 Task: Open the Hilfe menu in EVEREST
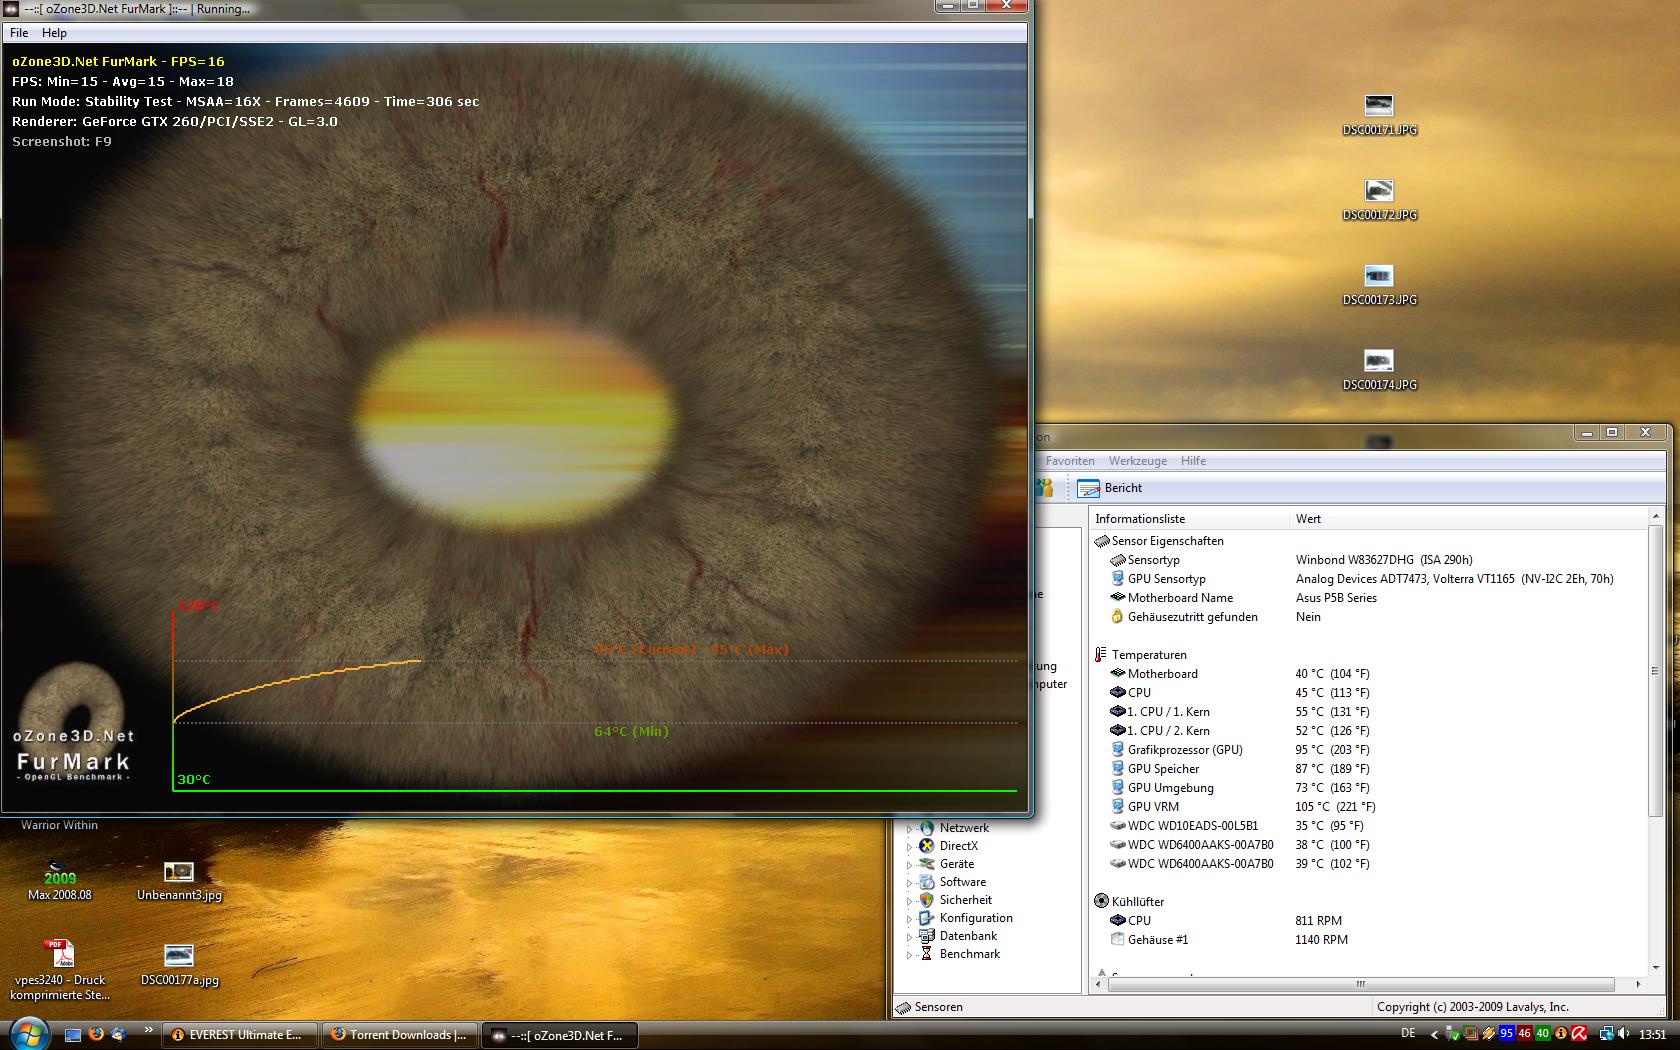point(1193,461)
